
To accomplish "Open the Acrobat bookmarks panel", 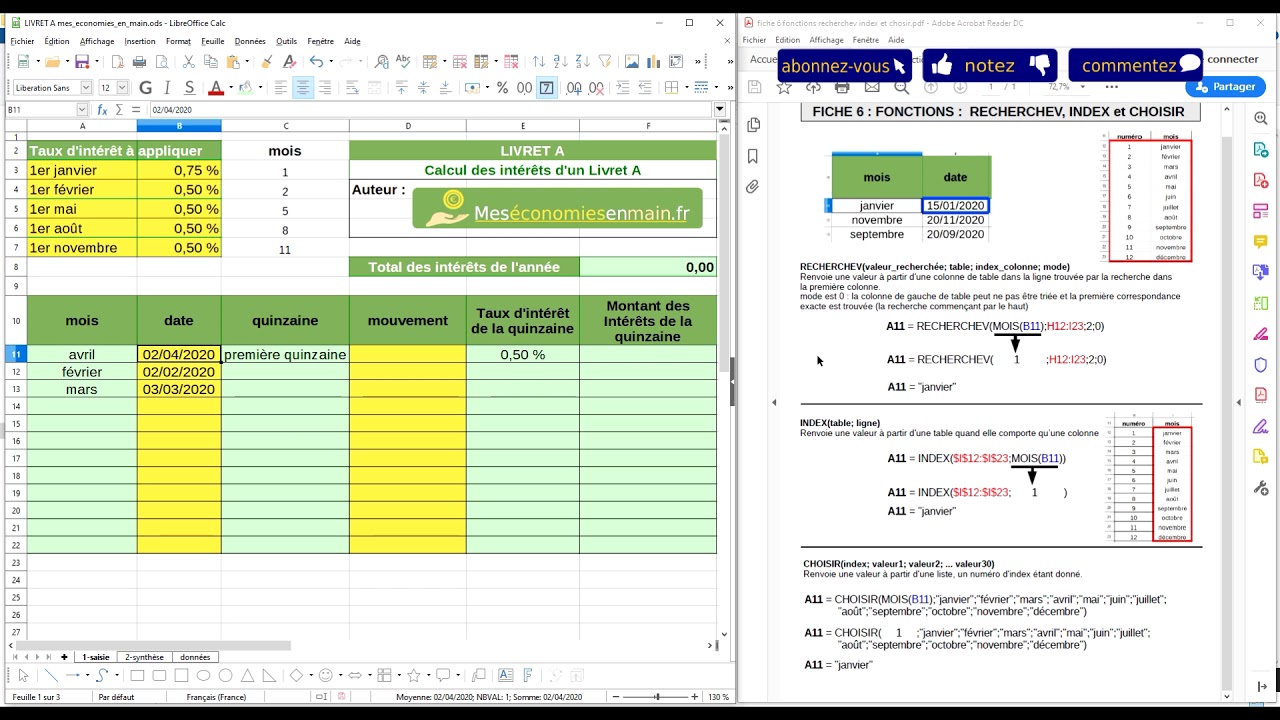I will click(x=753, y=156).
